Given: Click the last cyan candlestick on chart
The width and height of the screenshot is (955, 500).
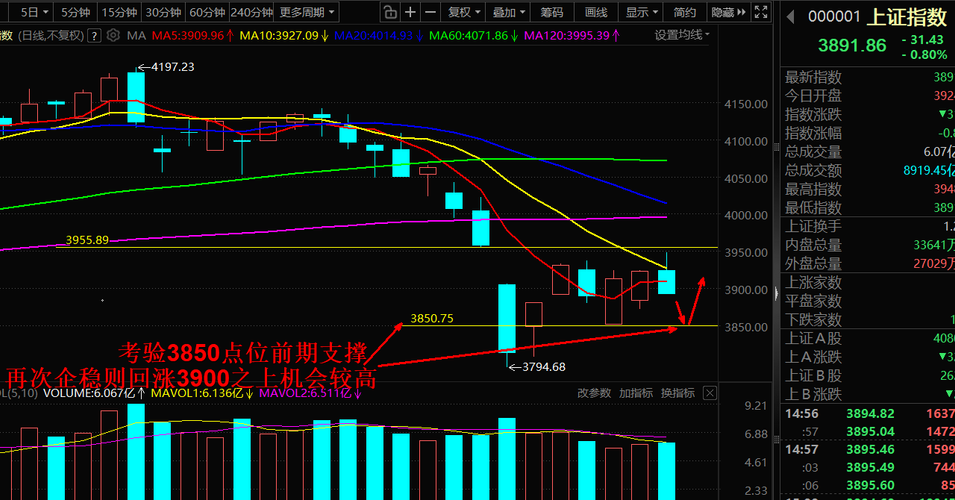Looking at the screenshot, I should [667, 281].
